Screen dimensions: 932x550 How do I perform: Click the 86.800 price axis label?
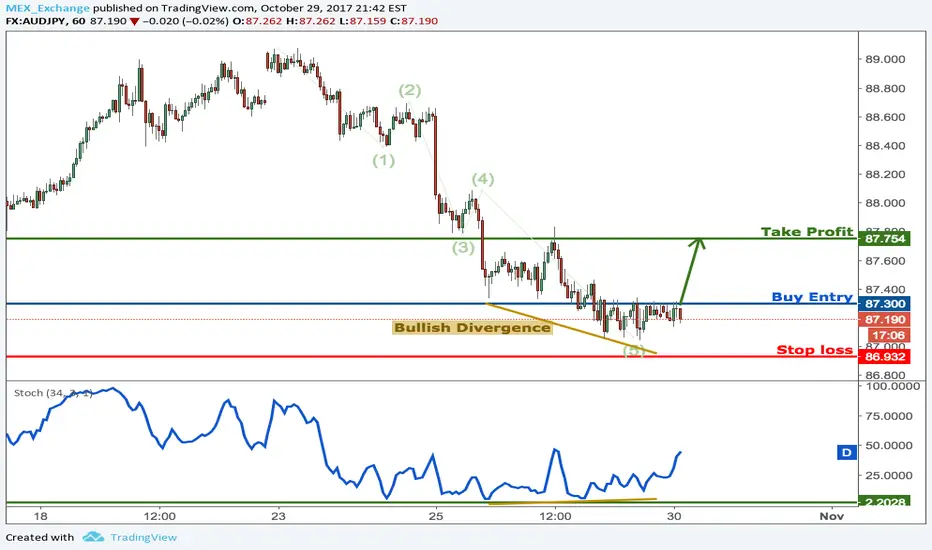pyautogui.click(x=885, y=375)
